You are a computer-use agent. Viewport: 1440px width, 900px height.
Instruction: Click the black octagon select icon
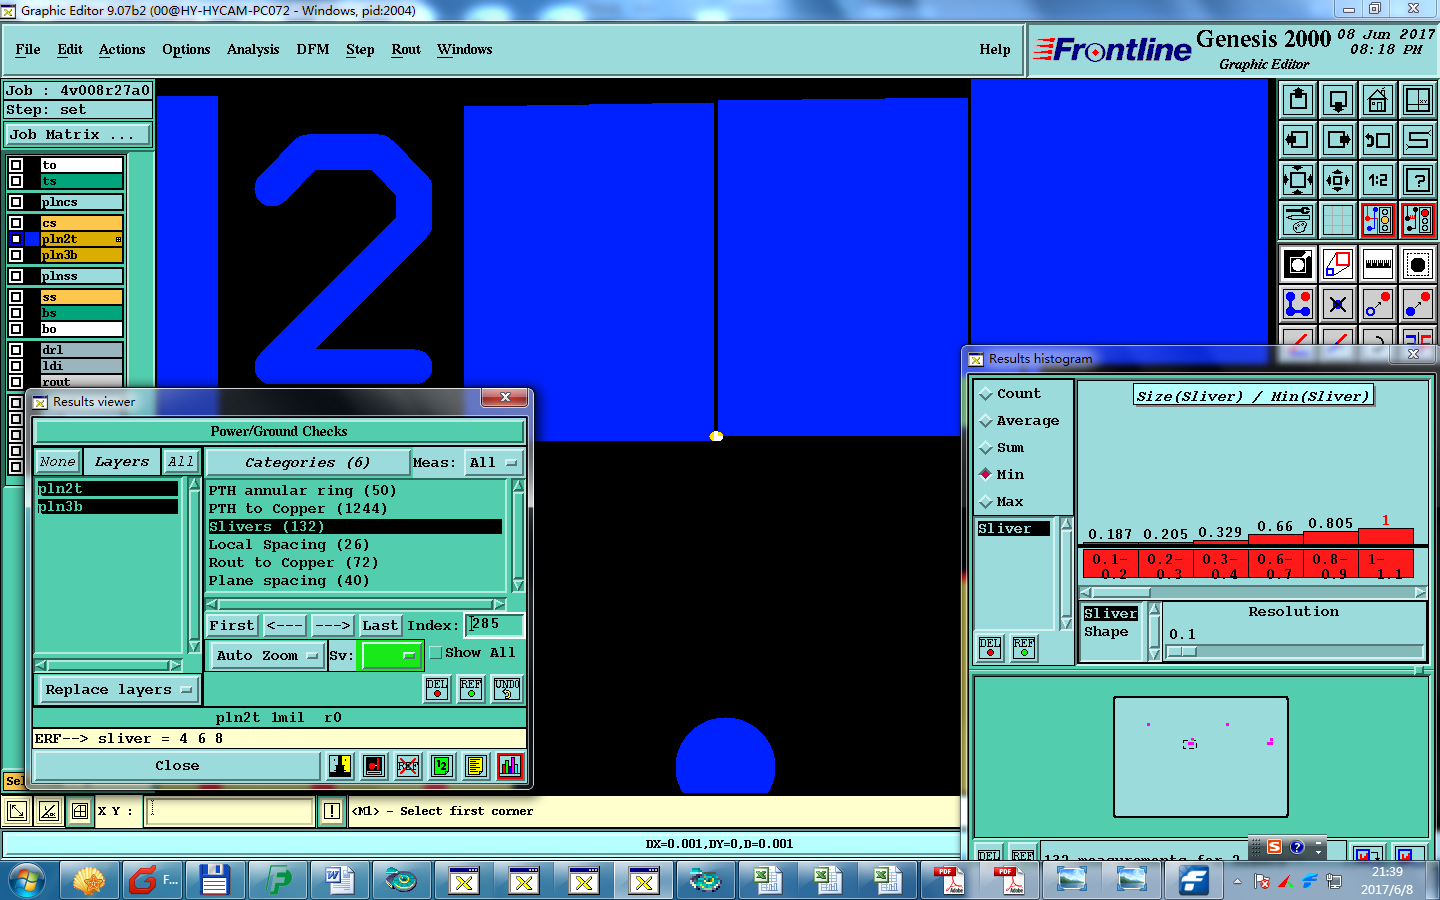1418,264
